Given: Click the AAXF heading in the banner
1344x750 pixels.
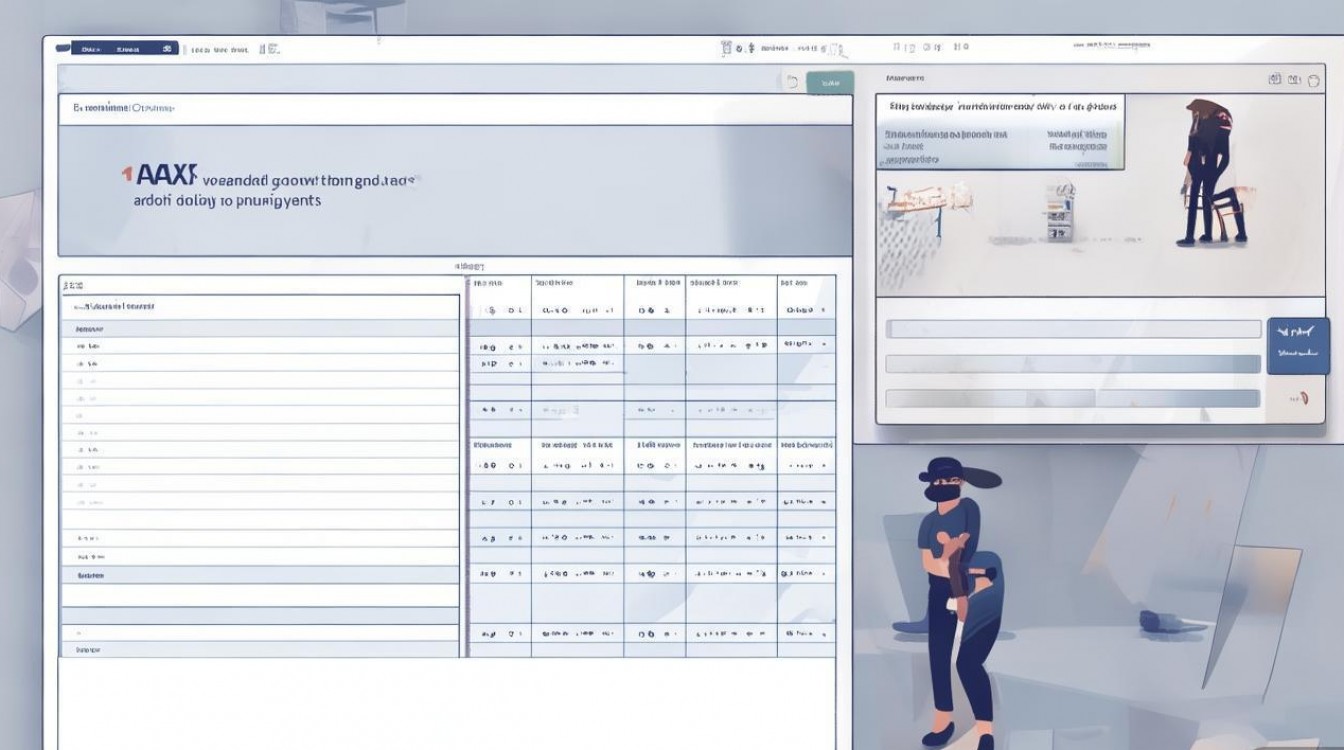Looking at the screenshot, I should (160, 176).
